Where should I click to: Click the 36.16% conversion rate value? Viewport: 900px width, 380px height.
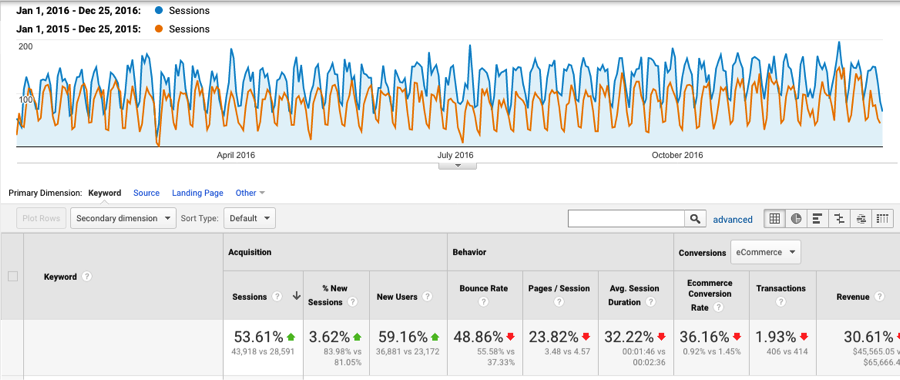coord(704,336)
